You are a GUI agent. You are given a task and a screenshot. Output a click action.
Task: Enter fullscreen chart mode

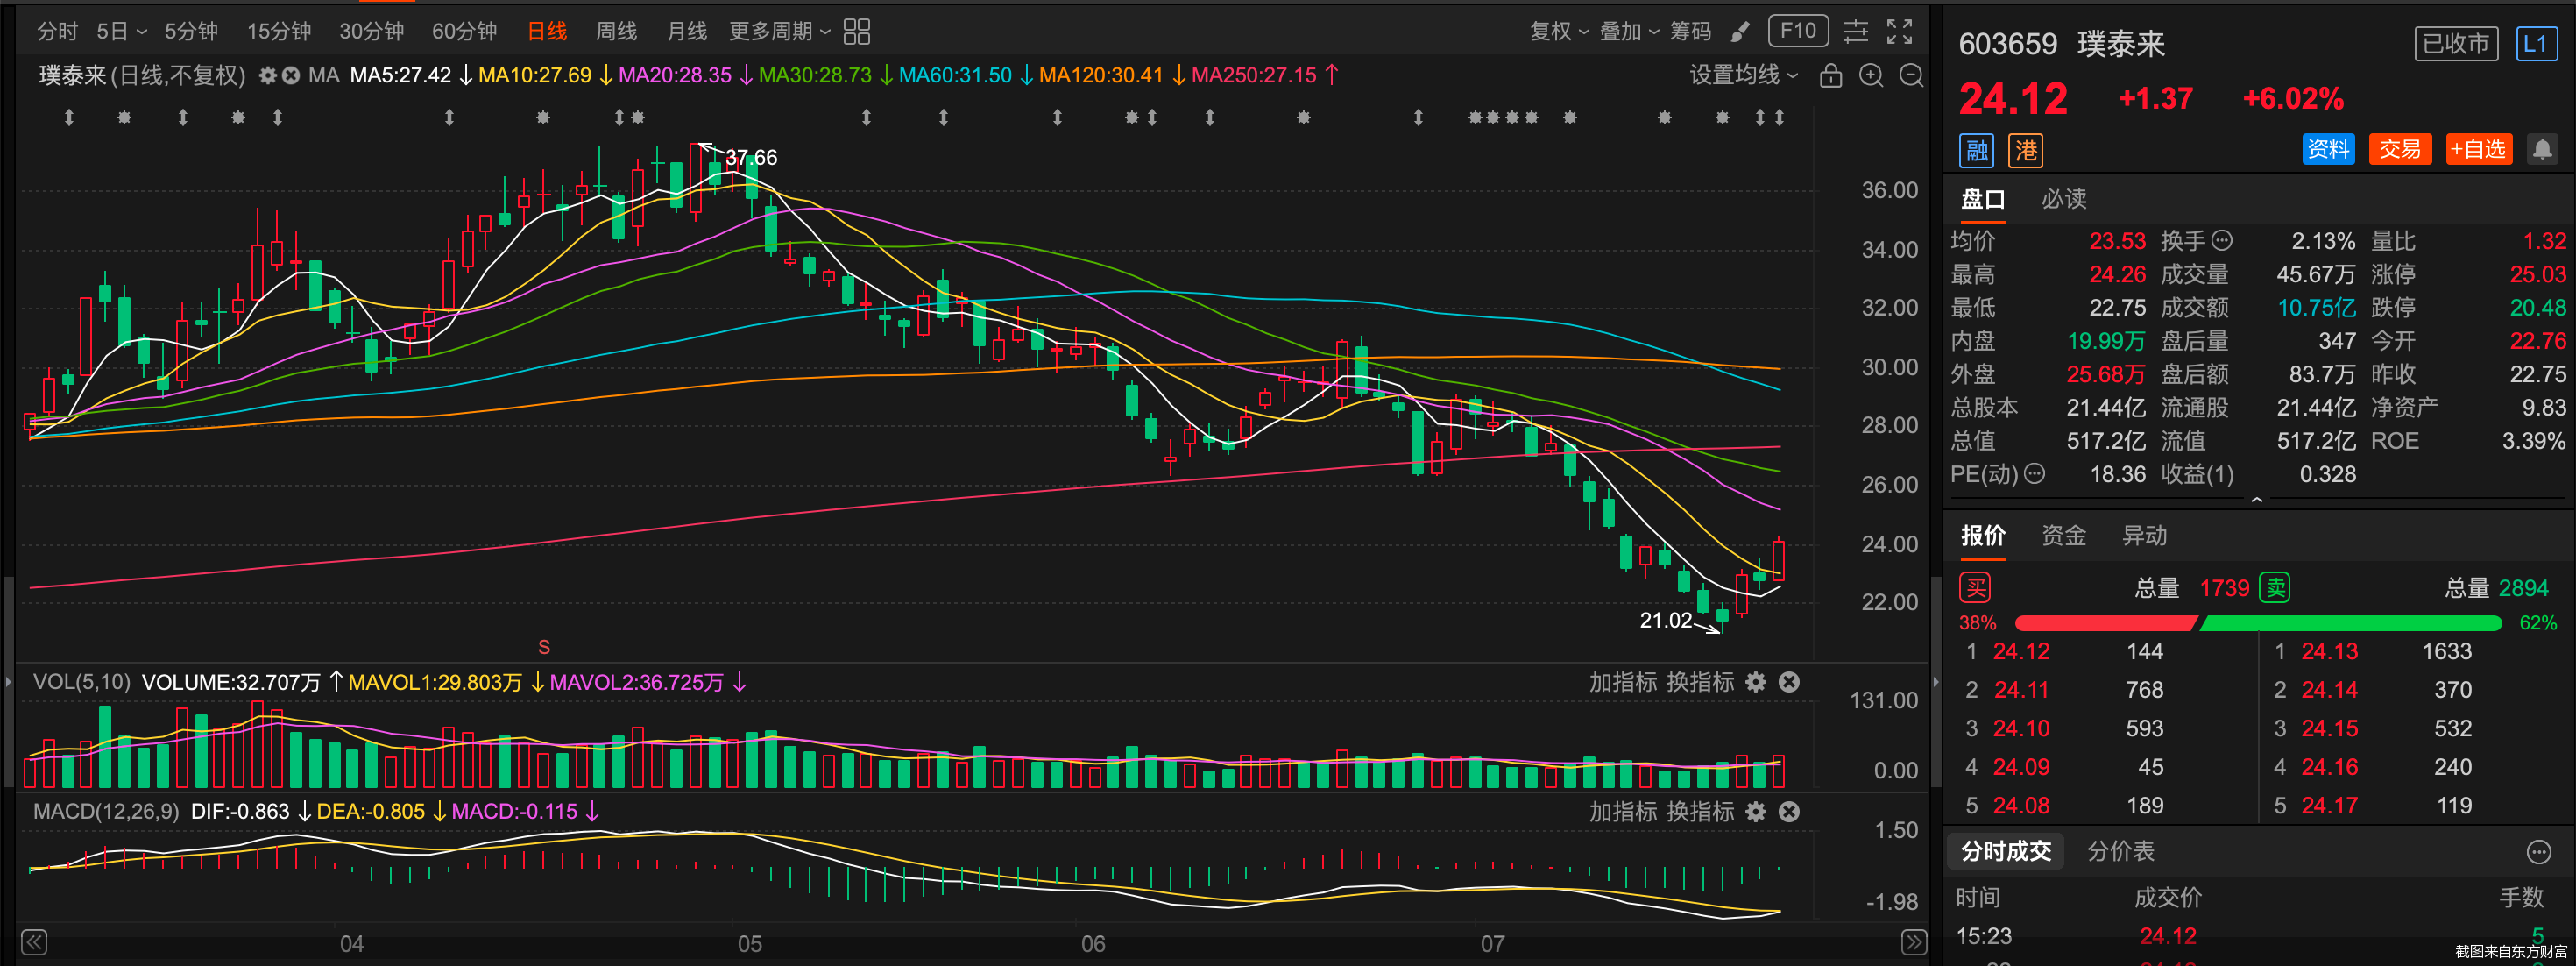point(1899,32)
